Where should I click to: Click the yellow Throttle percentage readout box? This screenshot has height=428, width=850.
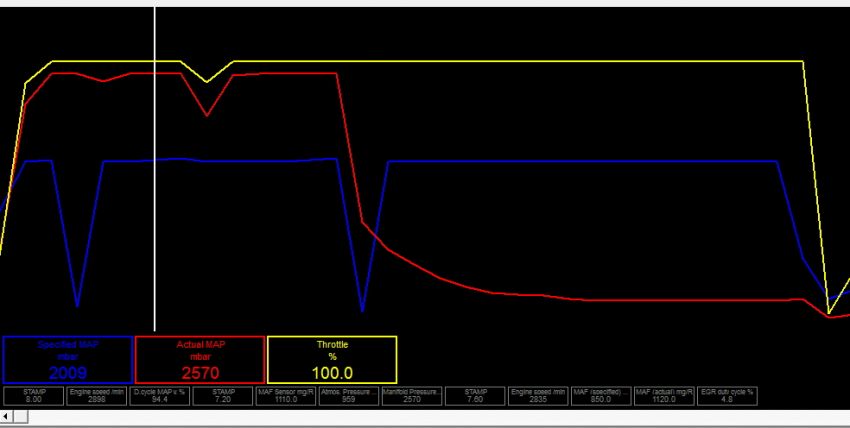point(332,359)
